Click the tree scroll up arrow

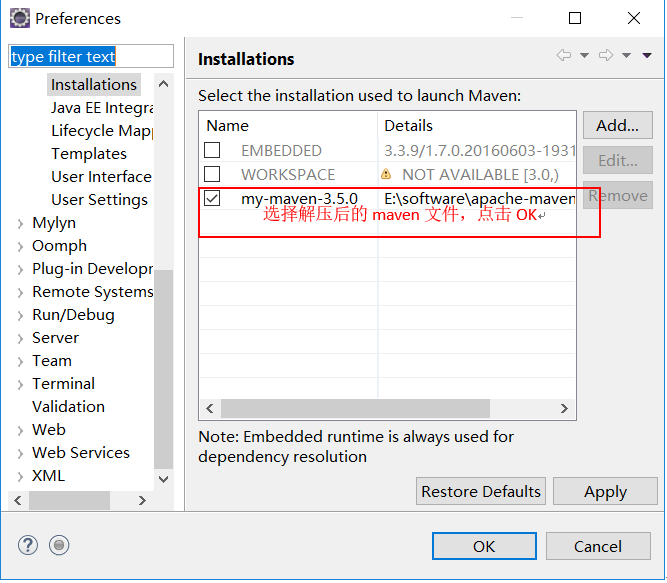point(164,84)
